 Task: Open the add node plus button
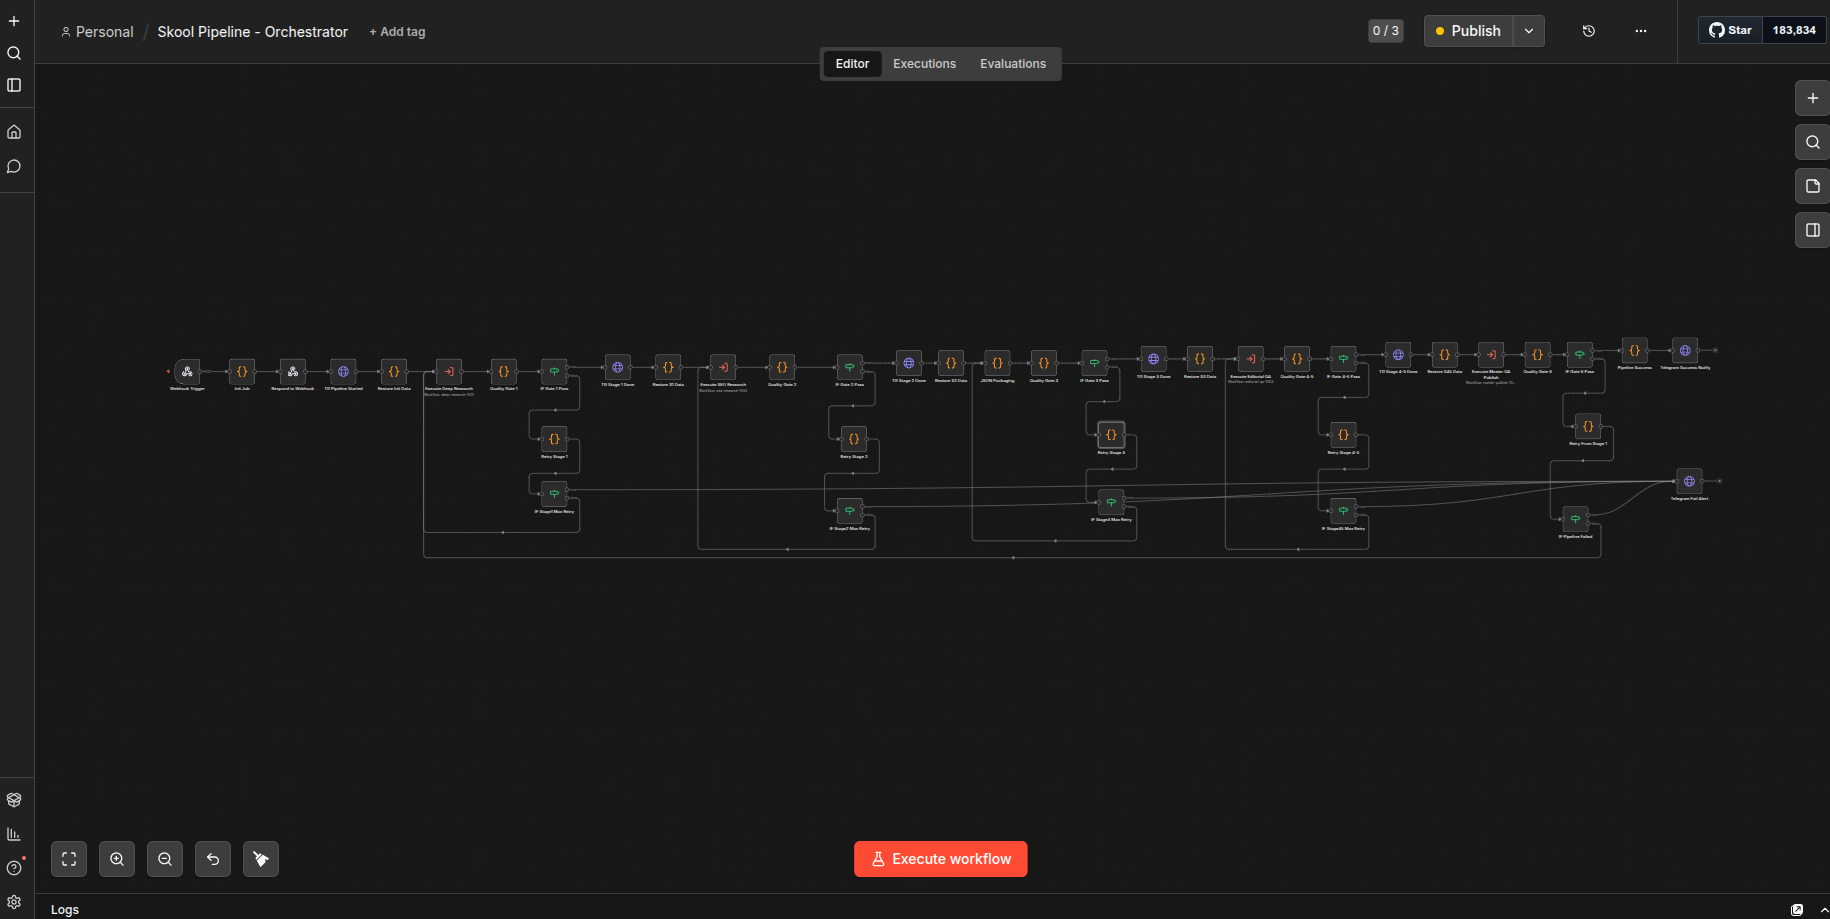pyautogui.click(x=1812, y=98)
